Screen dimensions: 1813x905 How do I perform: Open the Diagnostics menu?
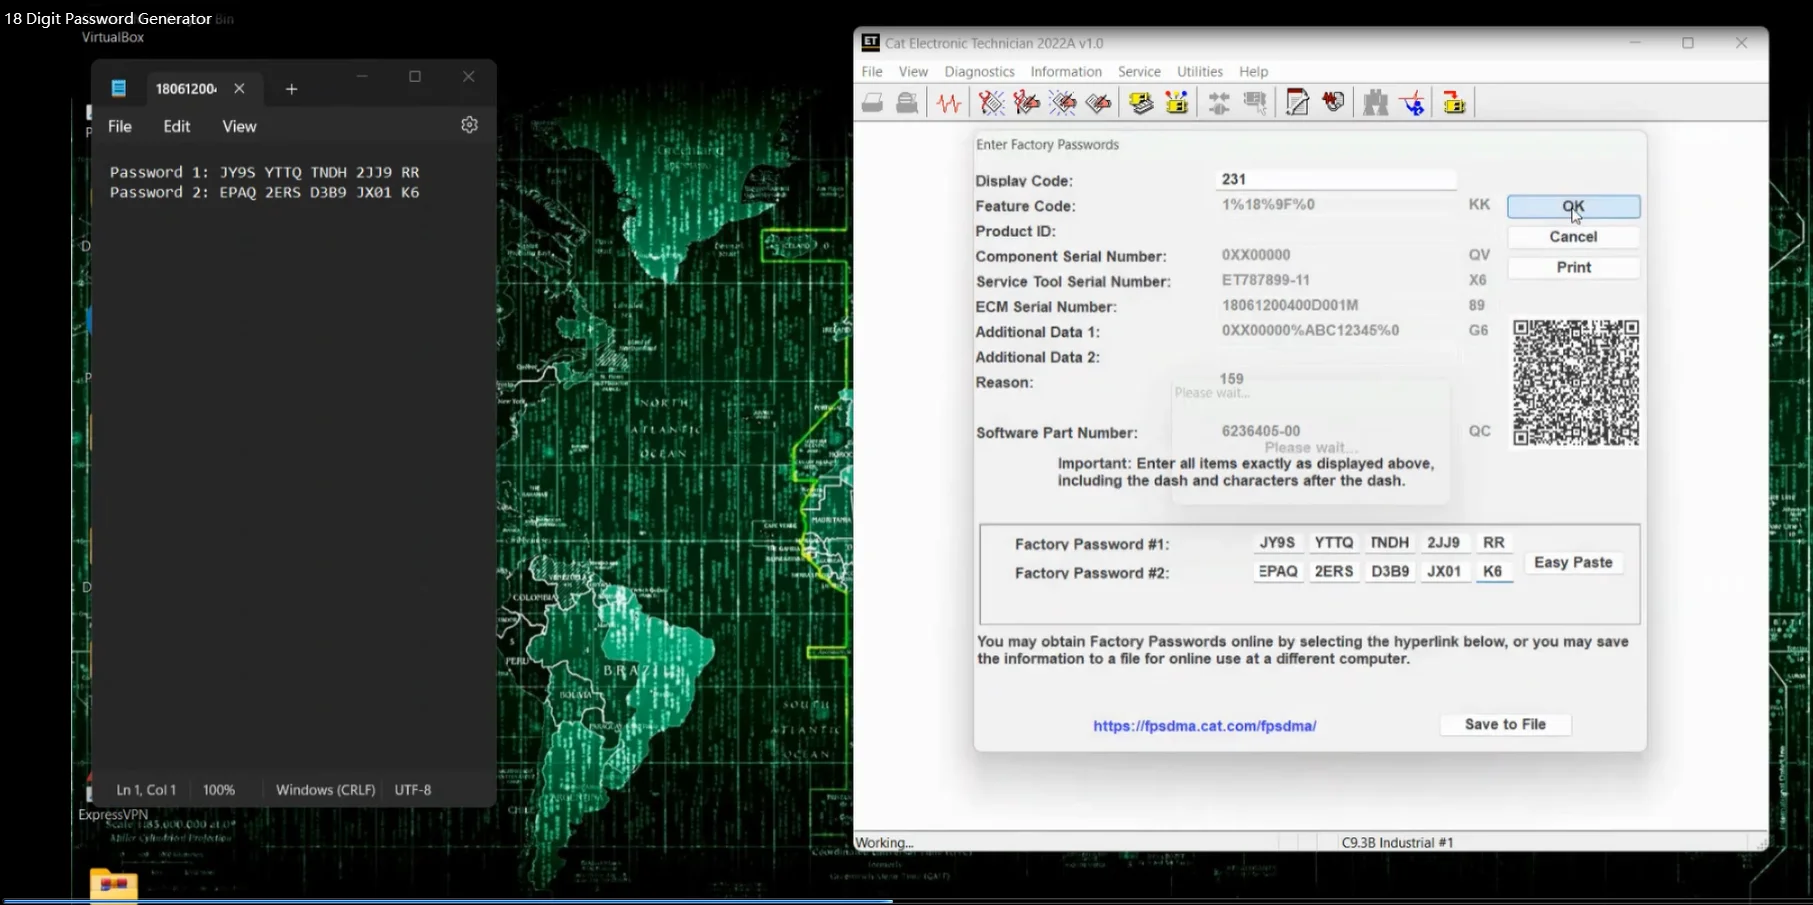[x=979, y=72]
